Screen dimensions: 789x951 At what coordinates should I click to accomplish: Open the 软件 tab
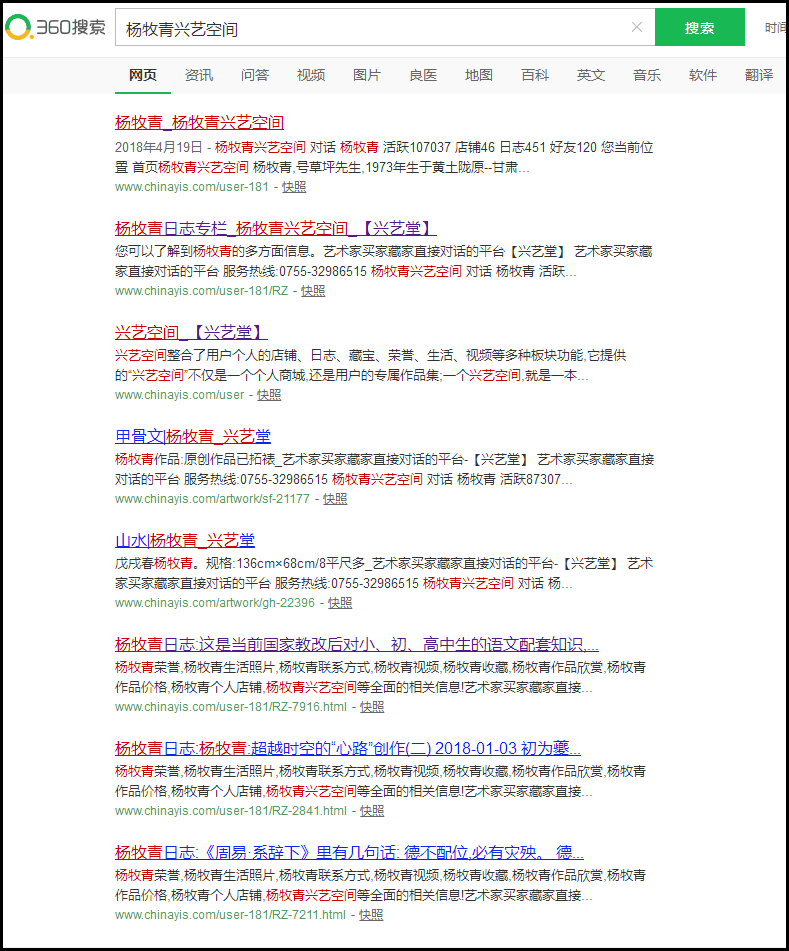703,75
